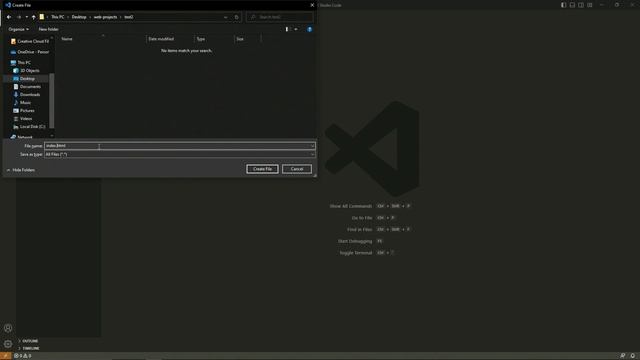Select Downloads folder in sidebar
The image size is (640, 360).
tap(27, 95)
